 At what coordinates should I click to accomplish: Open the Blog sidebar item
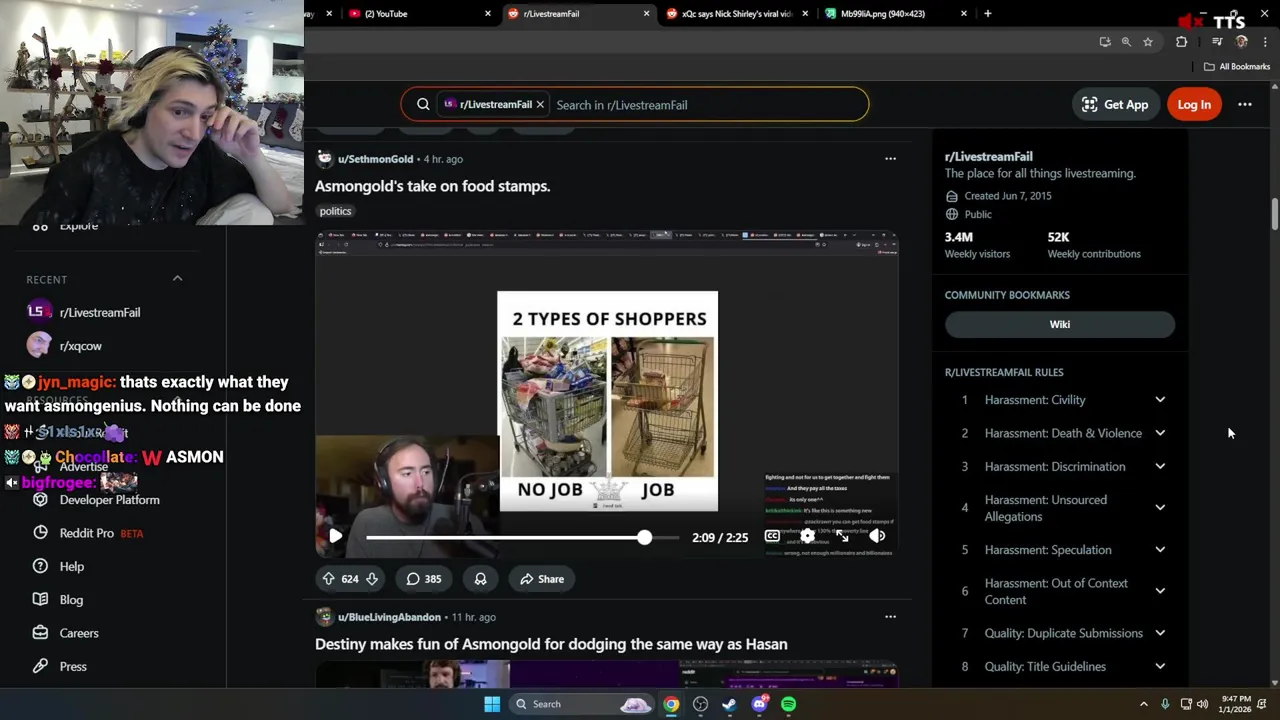point(71,600)
